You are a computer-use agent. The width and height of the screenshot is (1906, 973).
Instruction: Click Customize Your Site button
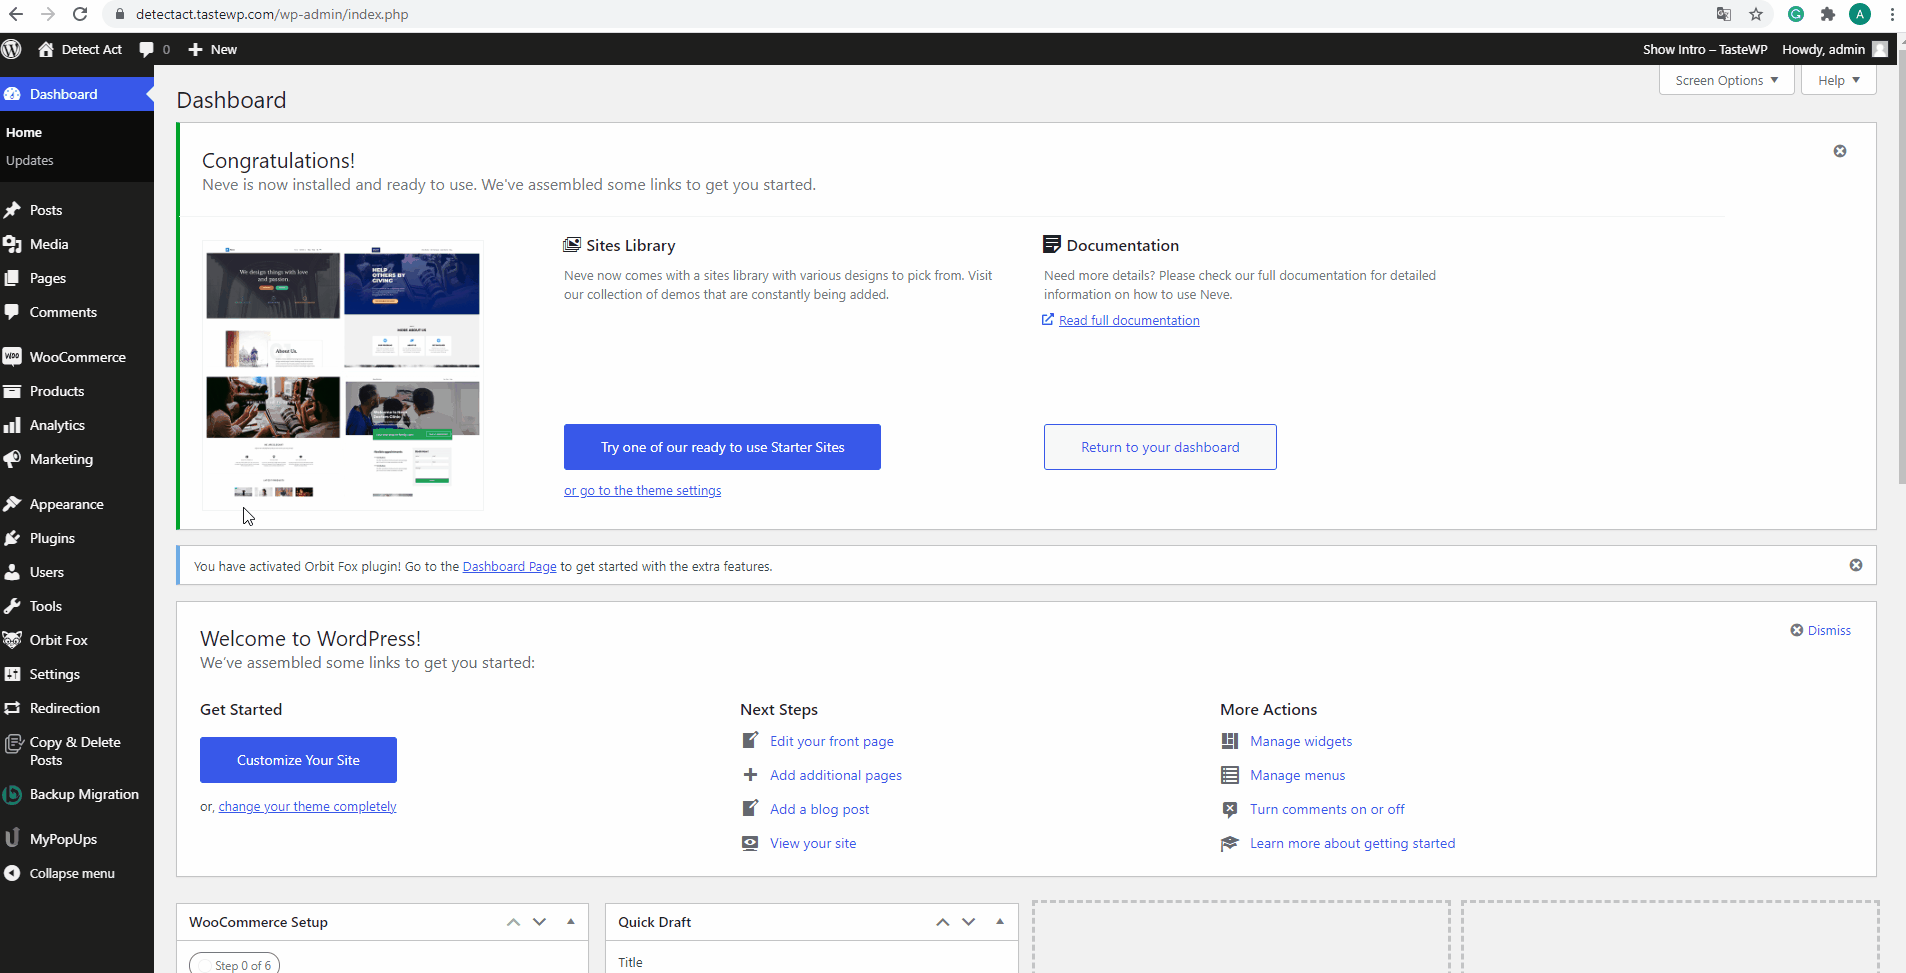click(x=298, y=760)
